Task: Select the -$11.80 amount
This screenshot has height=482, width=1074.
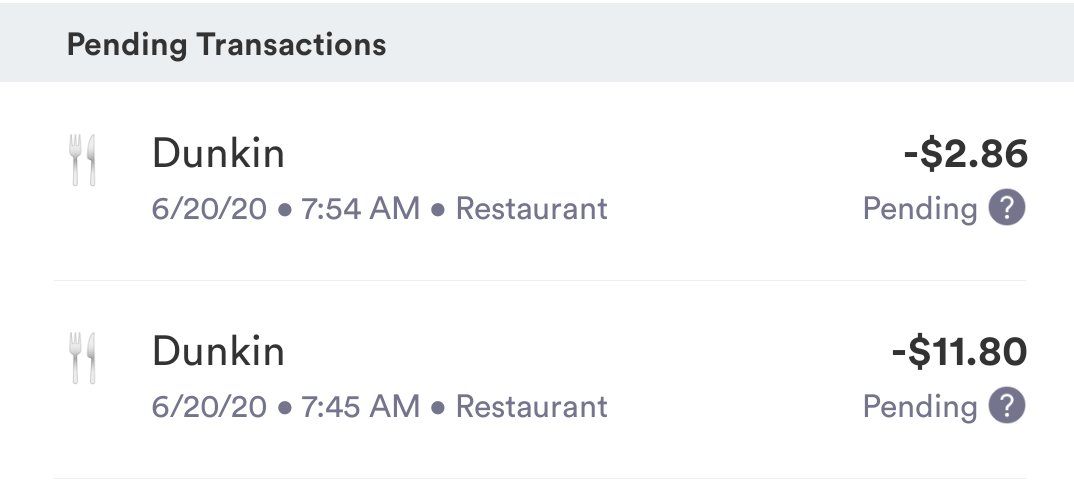Action: pos(960,352)
